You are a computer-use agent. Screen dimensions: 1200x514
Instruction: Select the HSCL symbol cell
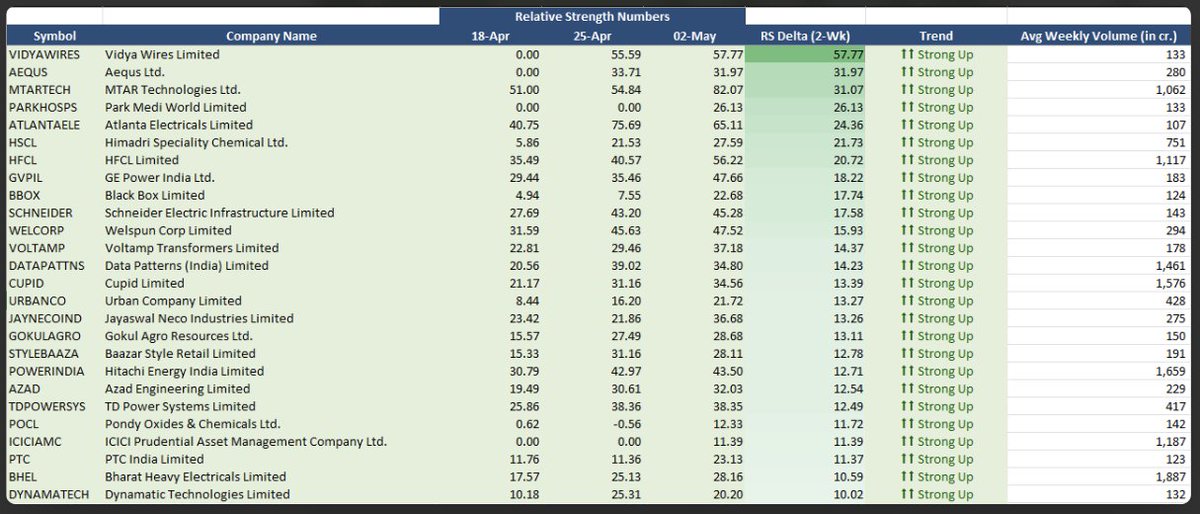(x=23, y=142)
